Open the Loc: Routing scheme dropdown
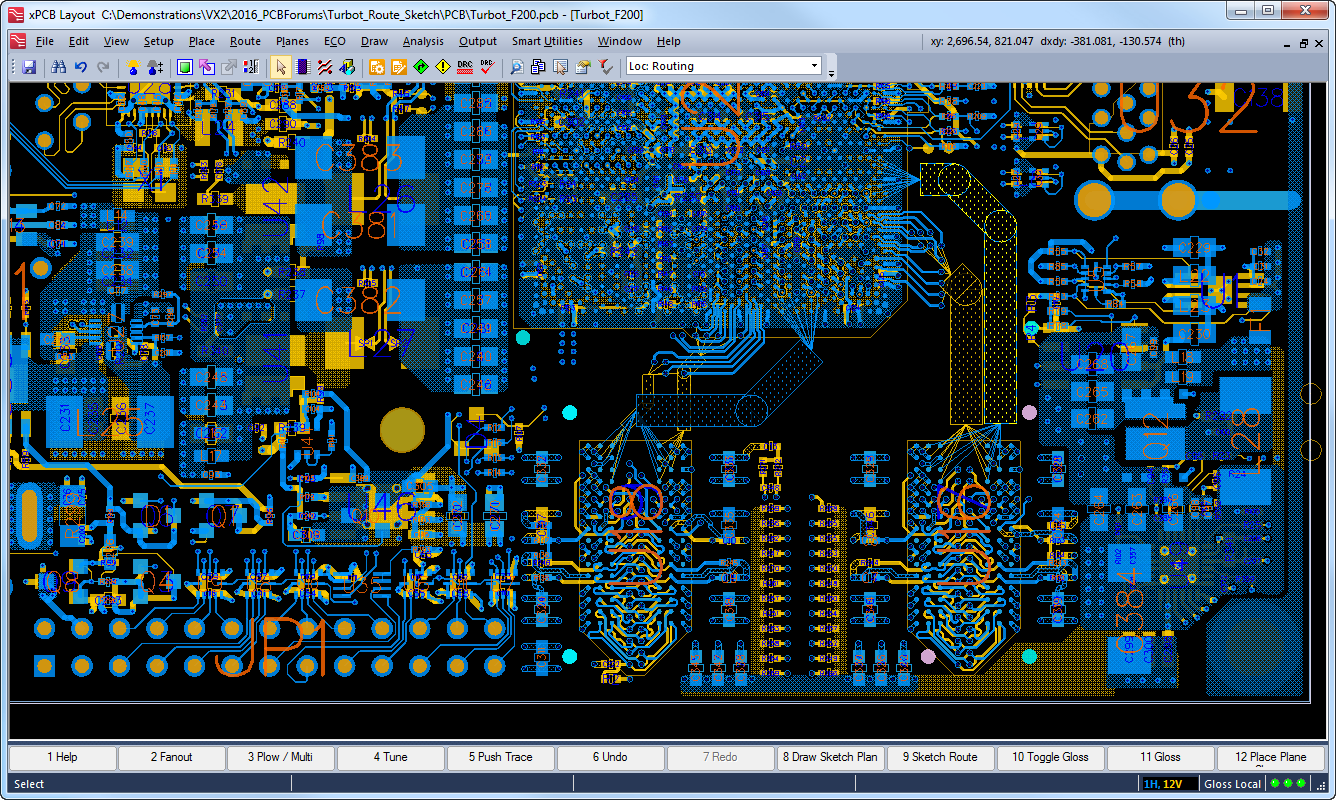Screen dimensions: 1336x800 [x=814, y=66]
